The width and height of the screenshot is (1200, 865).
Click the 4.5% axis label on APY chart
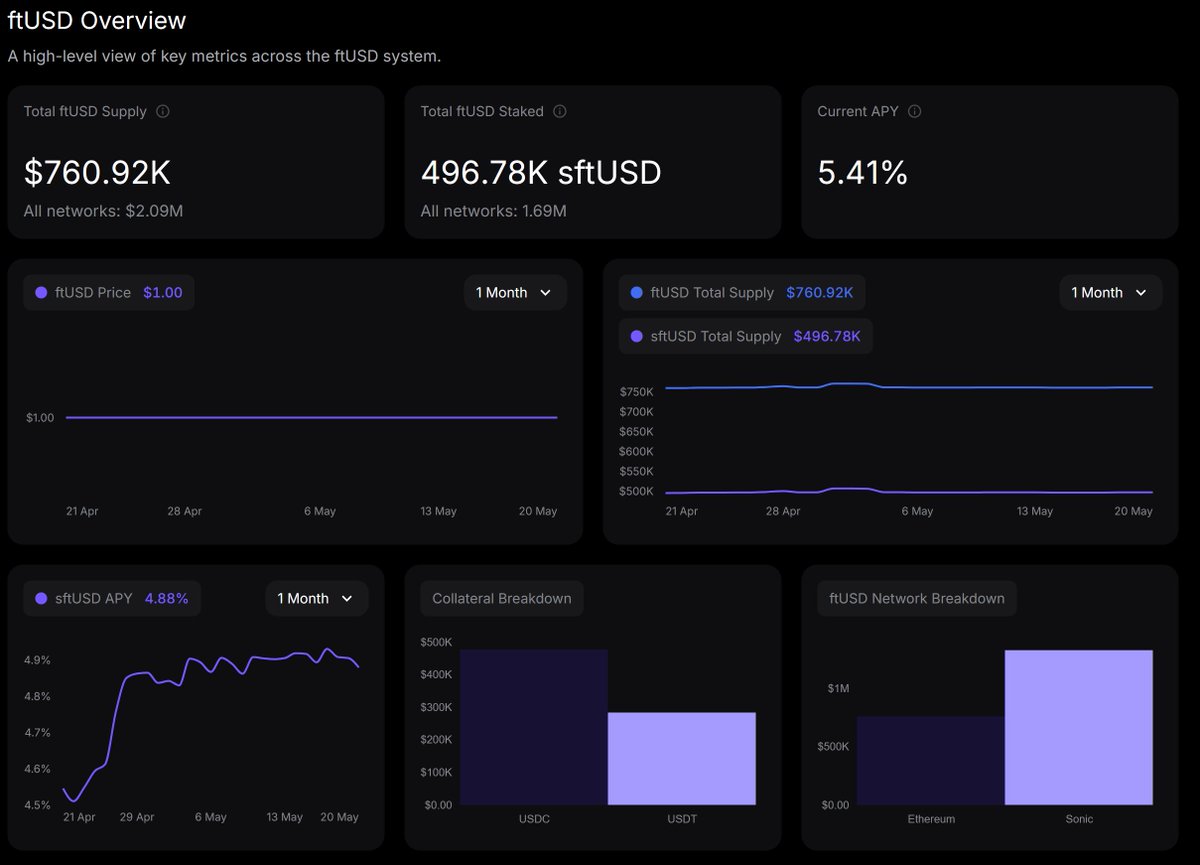coord(37,805)
